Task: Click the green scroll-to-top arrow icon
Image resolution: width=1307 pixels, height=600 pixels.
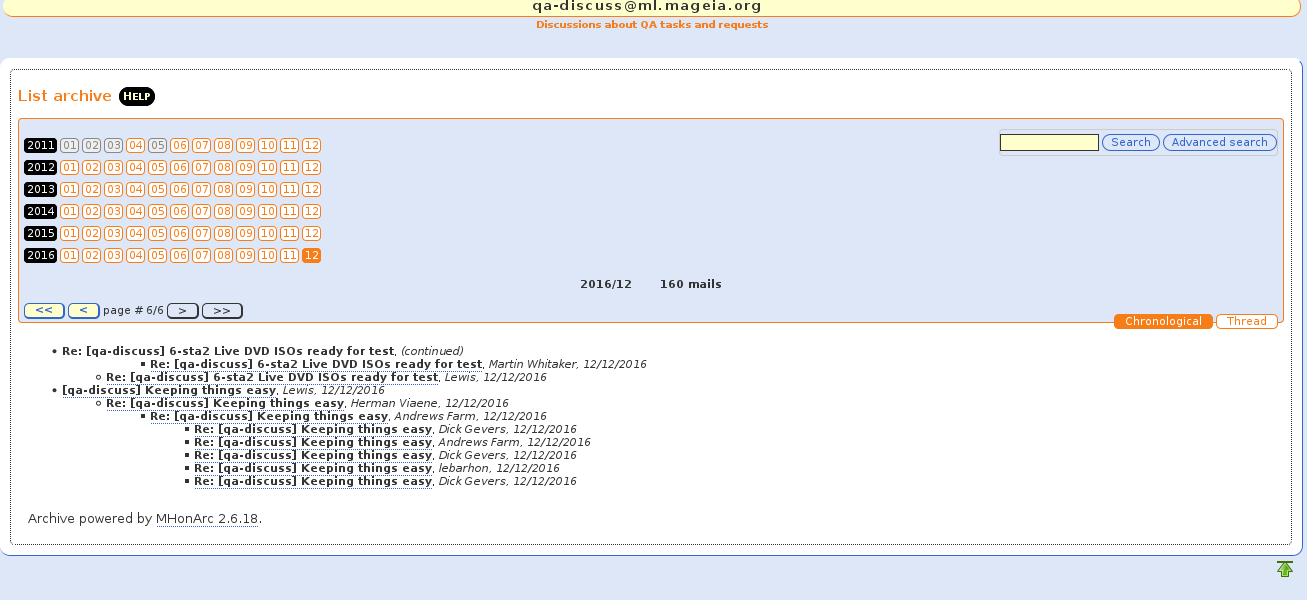Action: [x=1285, y=569]
